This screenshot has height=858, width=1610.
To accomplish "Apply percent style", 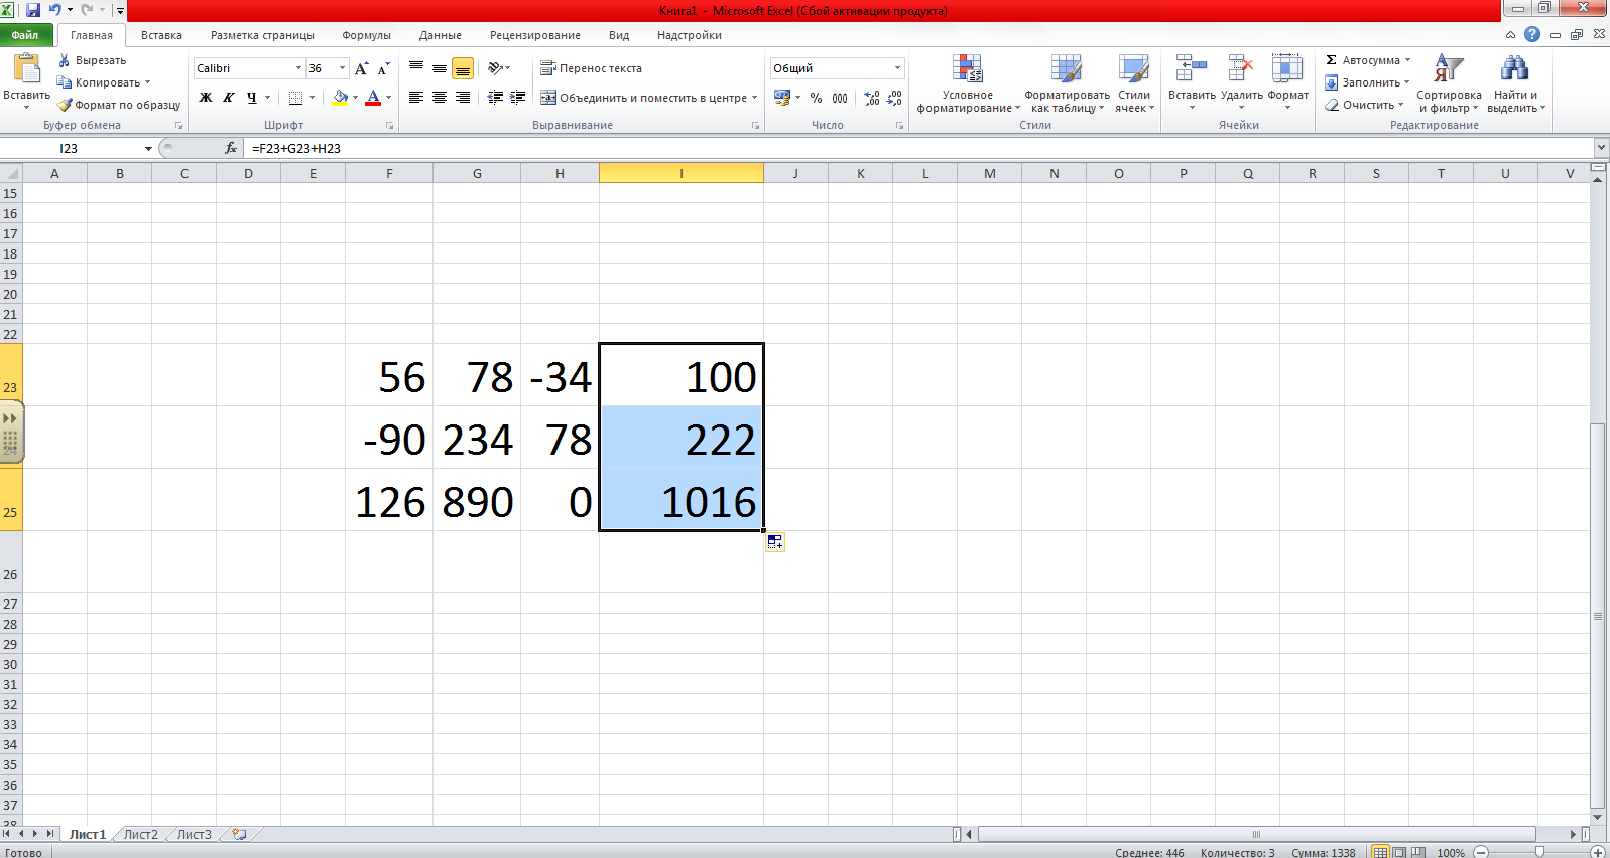I will click(817, 98).
